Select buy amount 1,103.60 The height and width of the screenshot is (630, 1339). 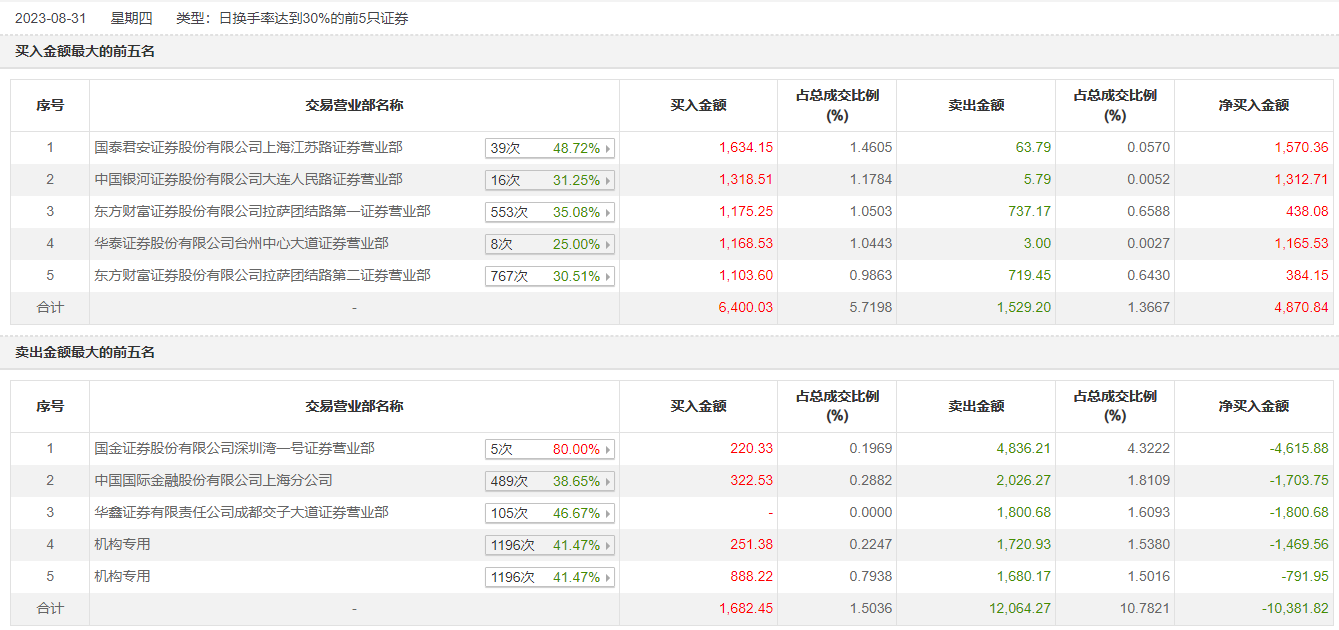pos(746,276)
